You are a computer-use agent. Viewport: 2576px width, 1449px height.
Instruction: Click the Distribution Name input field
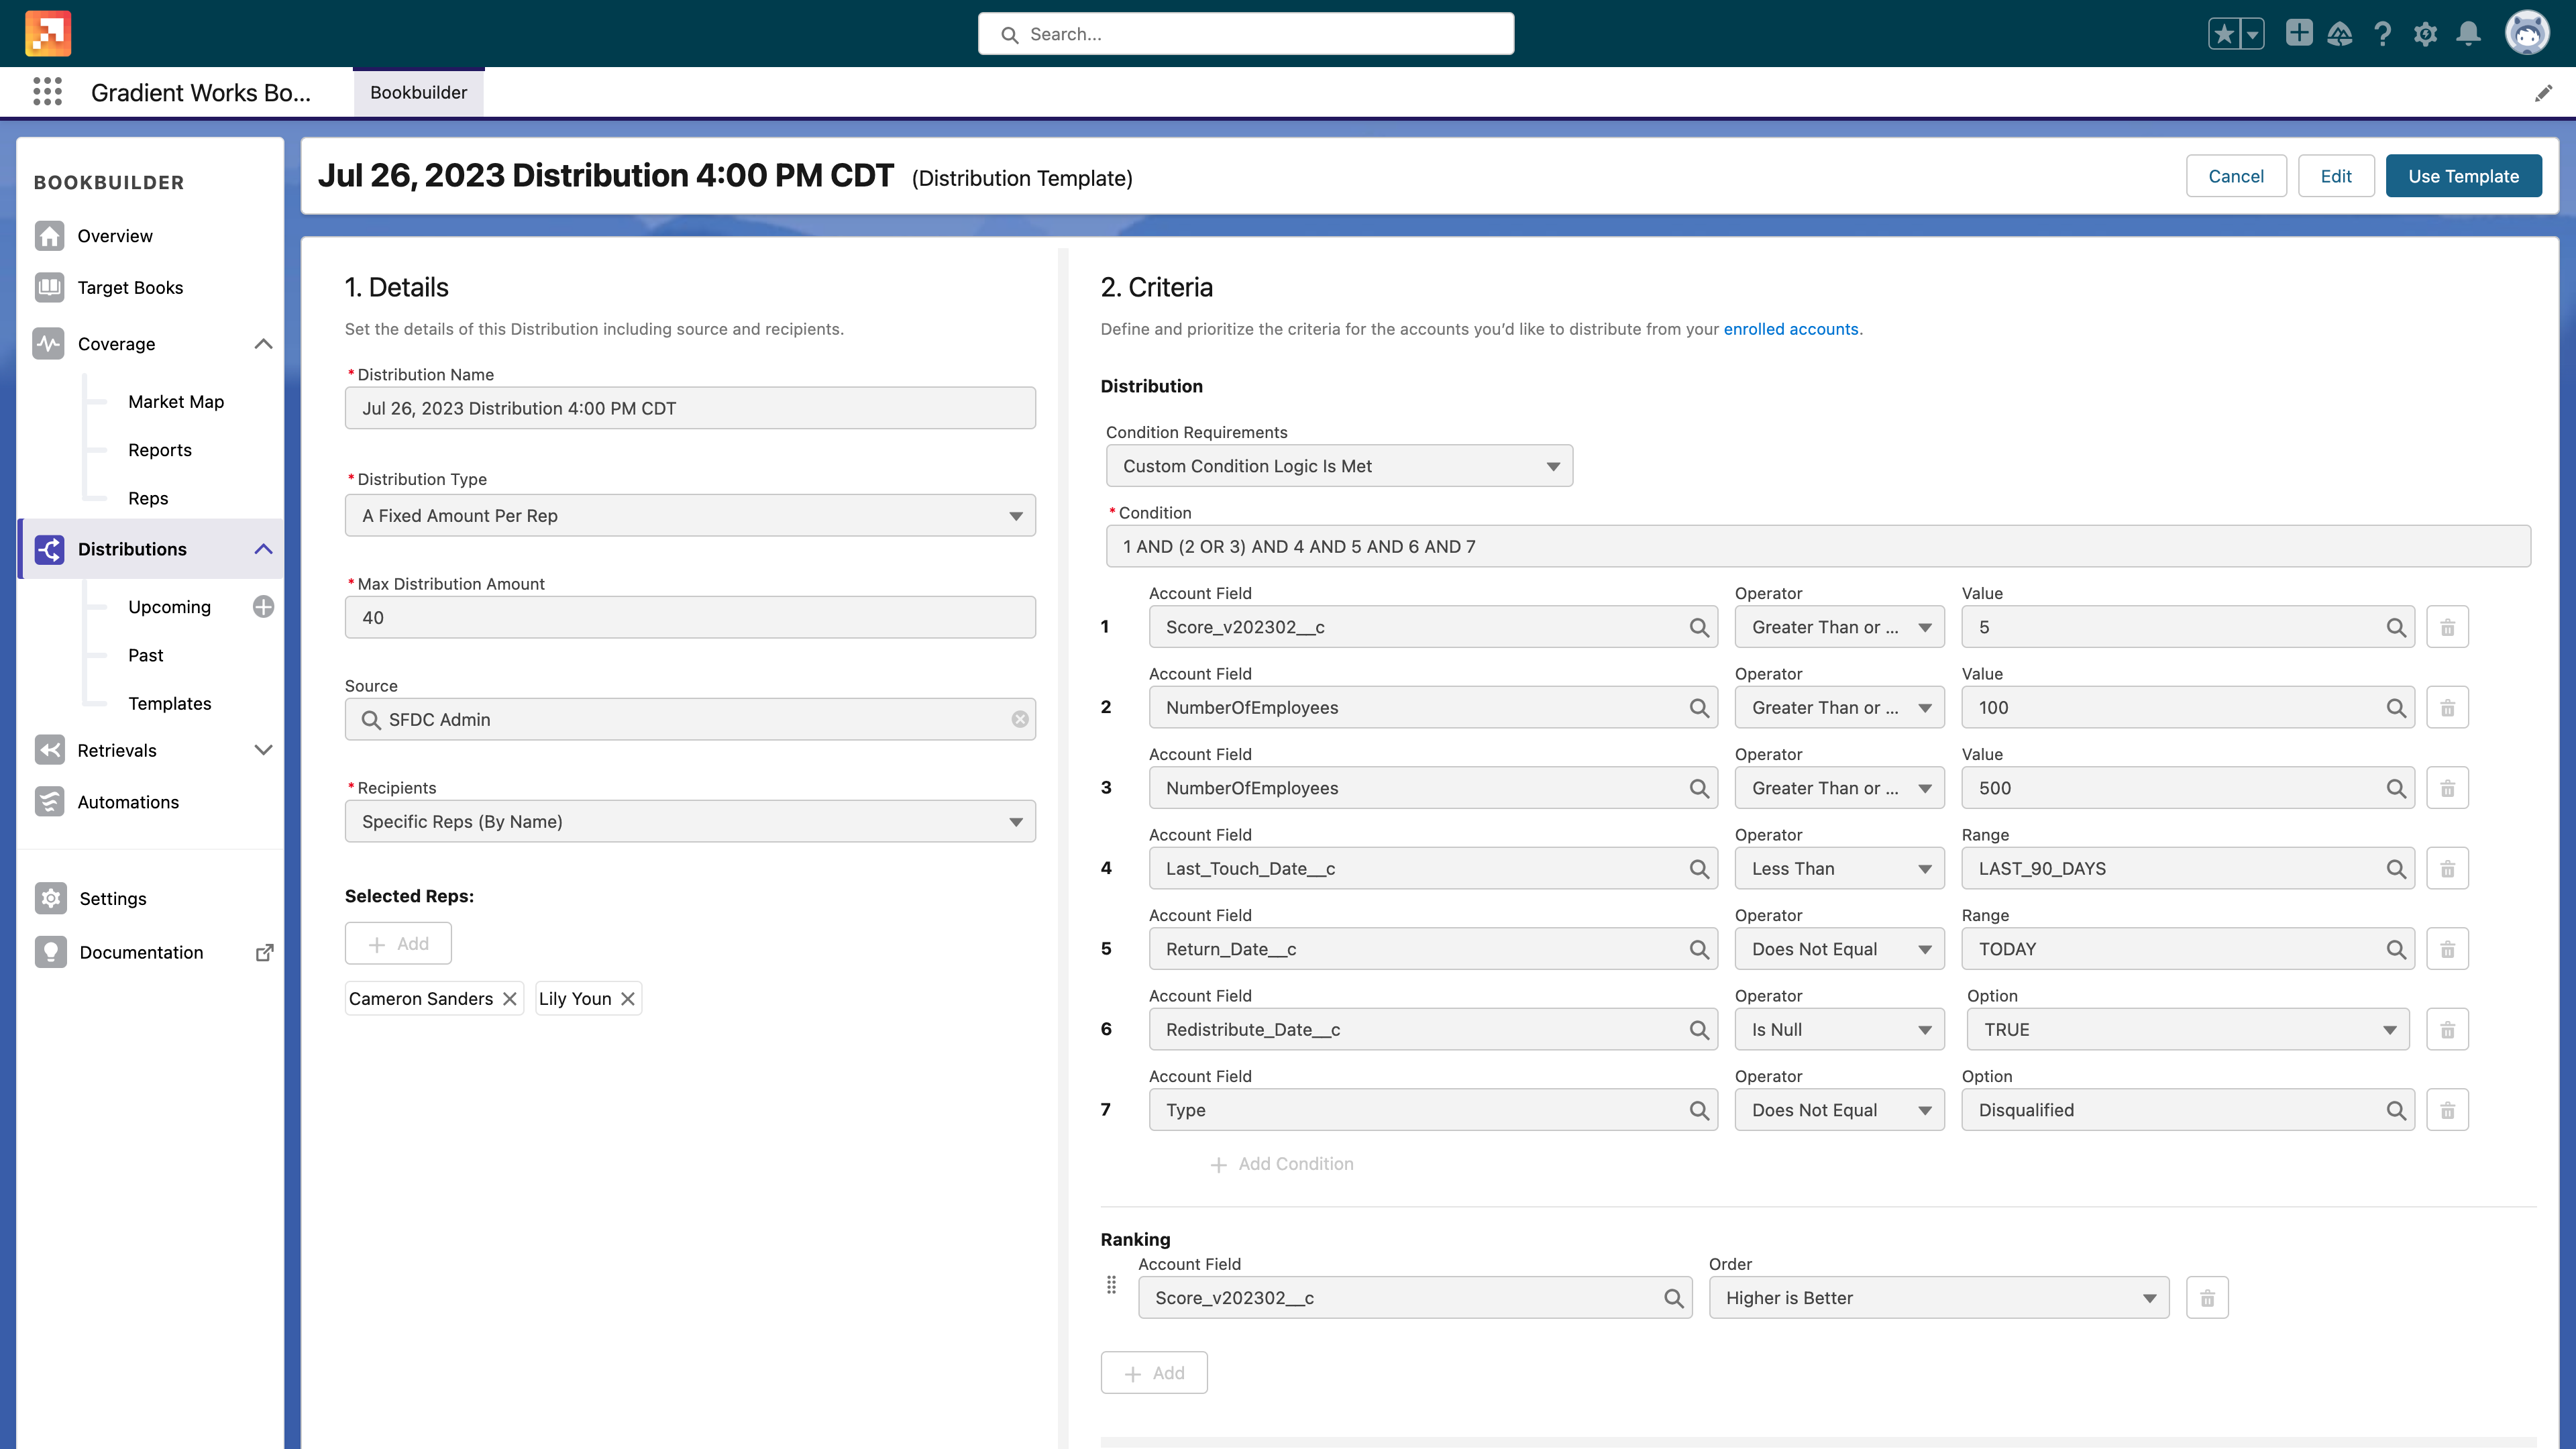(690, 409)
